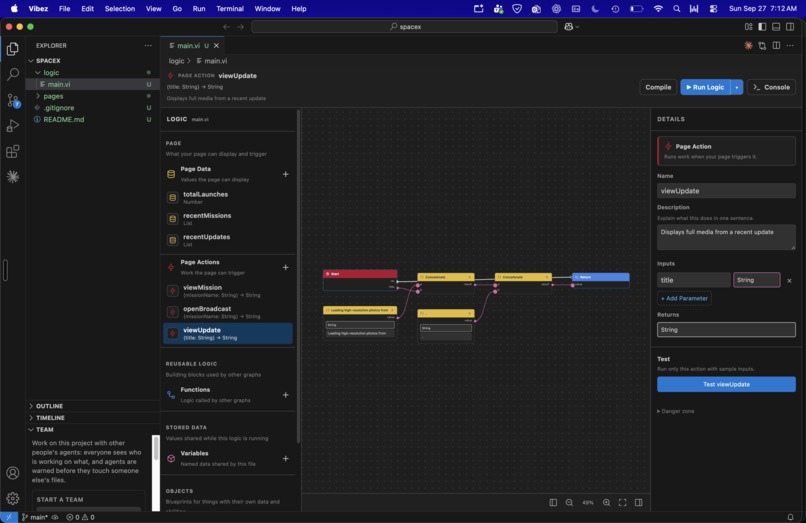Open the Terminal menu
The width and height of the screenshot is (806, 523).
pyautogui.click(x=230, y=9)
